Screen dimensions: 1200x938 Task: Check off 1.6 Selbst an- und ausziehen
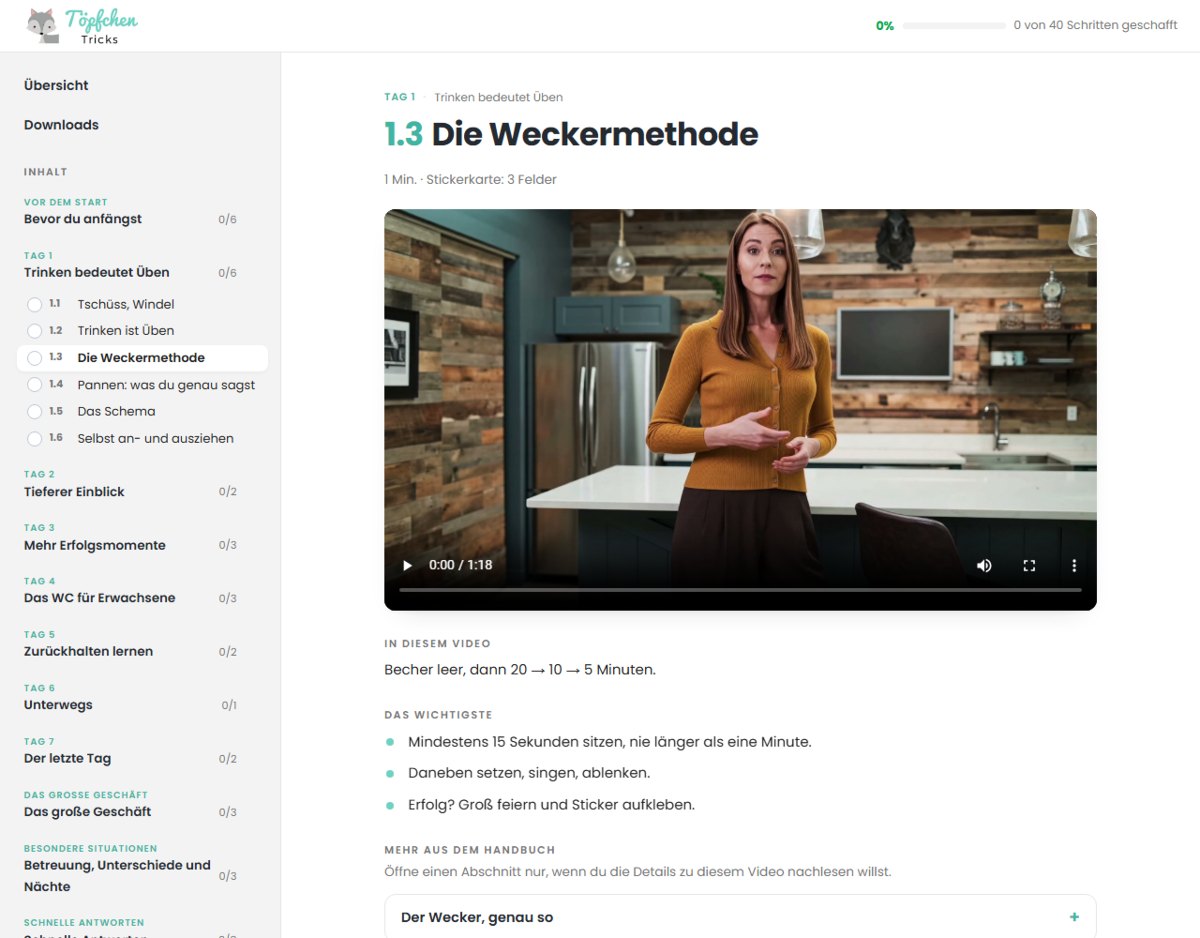click(x=35, y=439)
